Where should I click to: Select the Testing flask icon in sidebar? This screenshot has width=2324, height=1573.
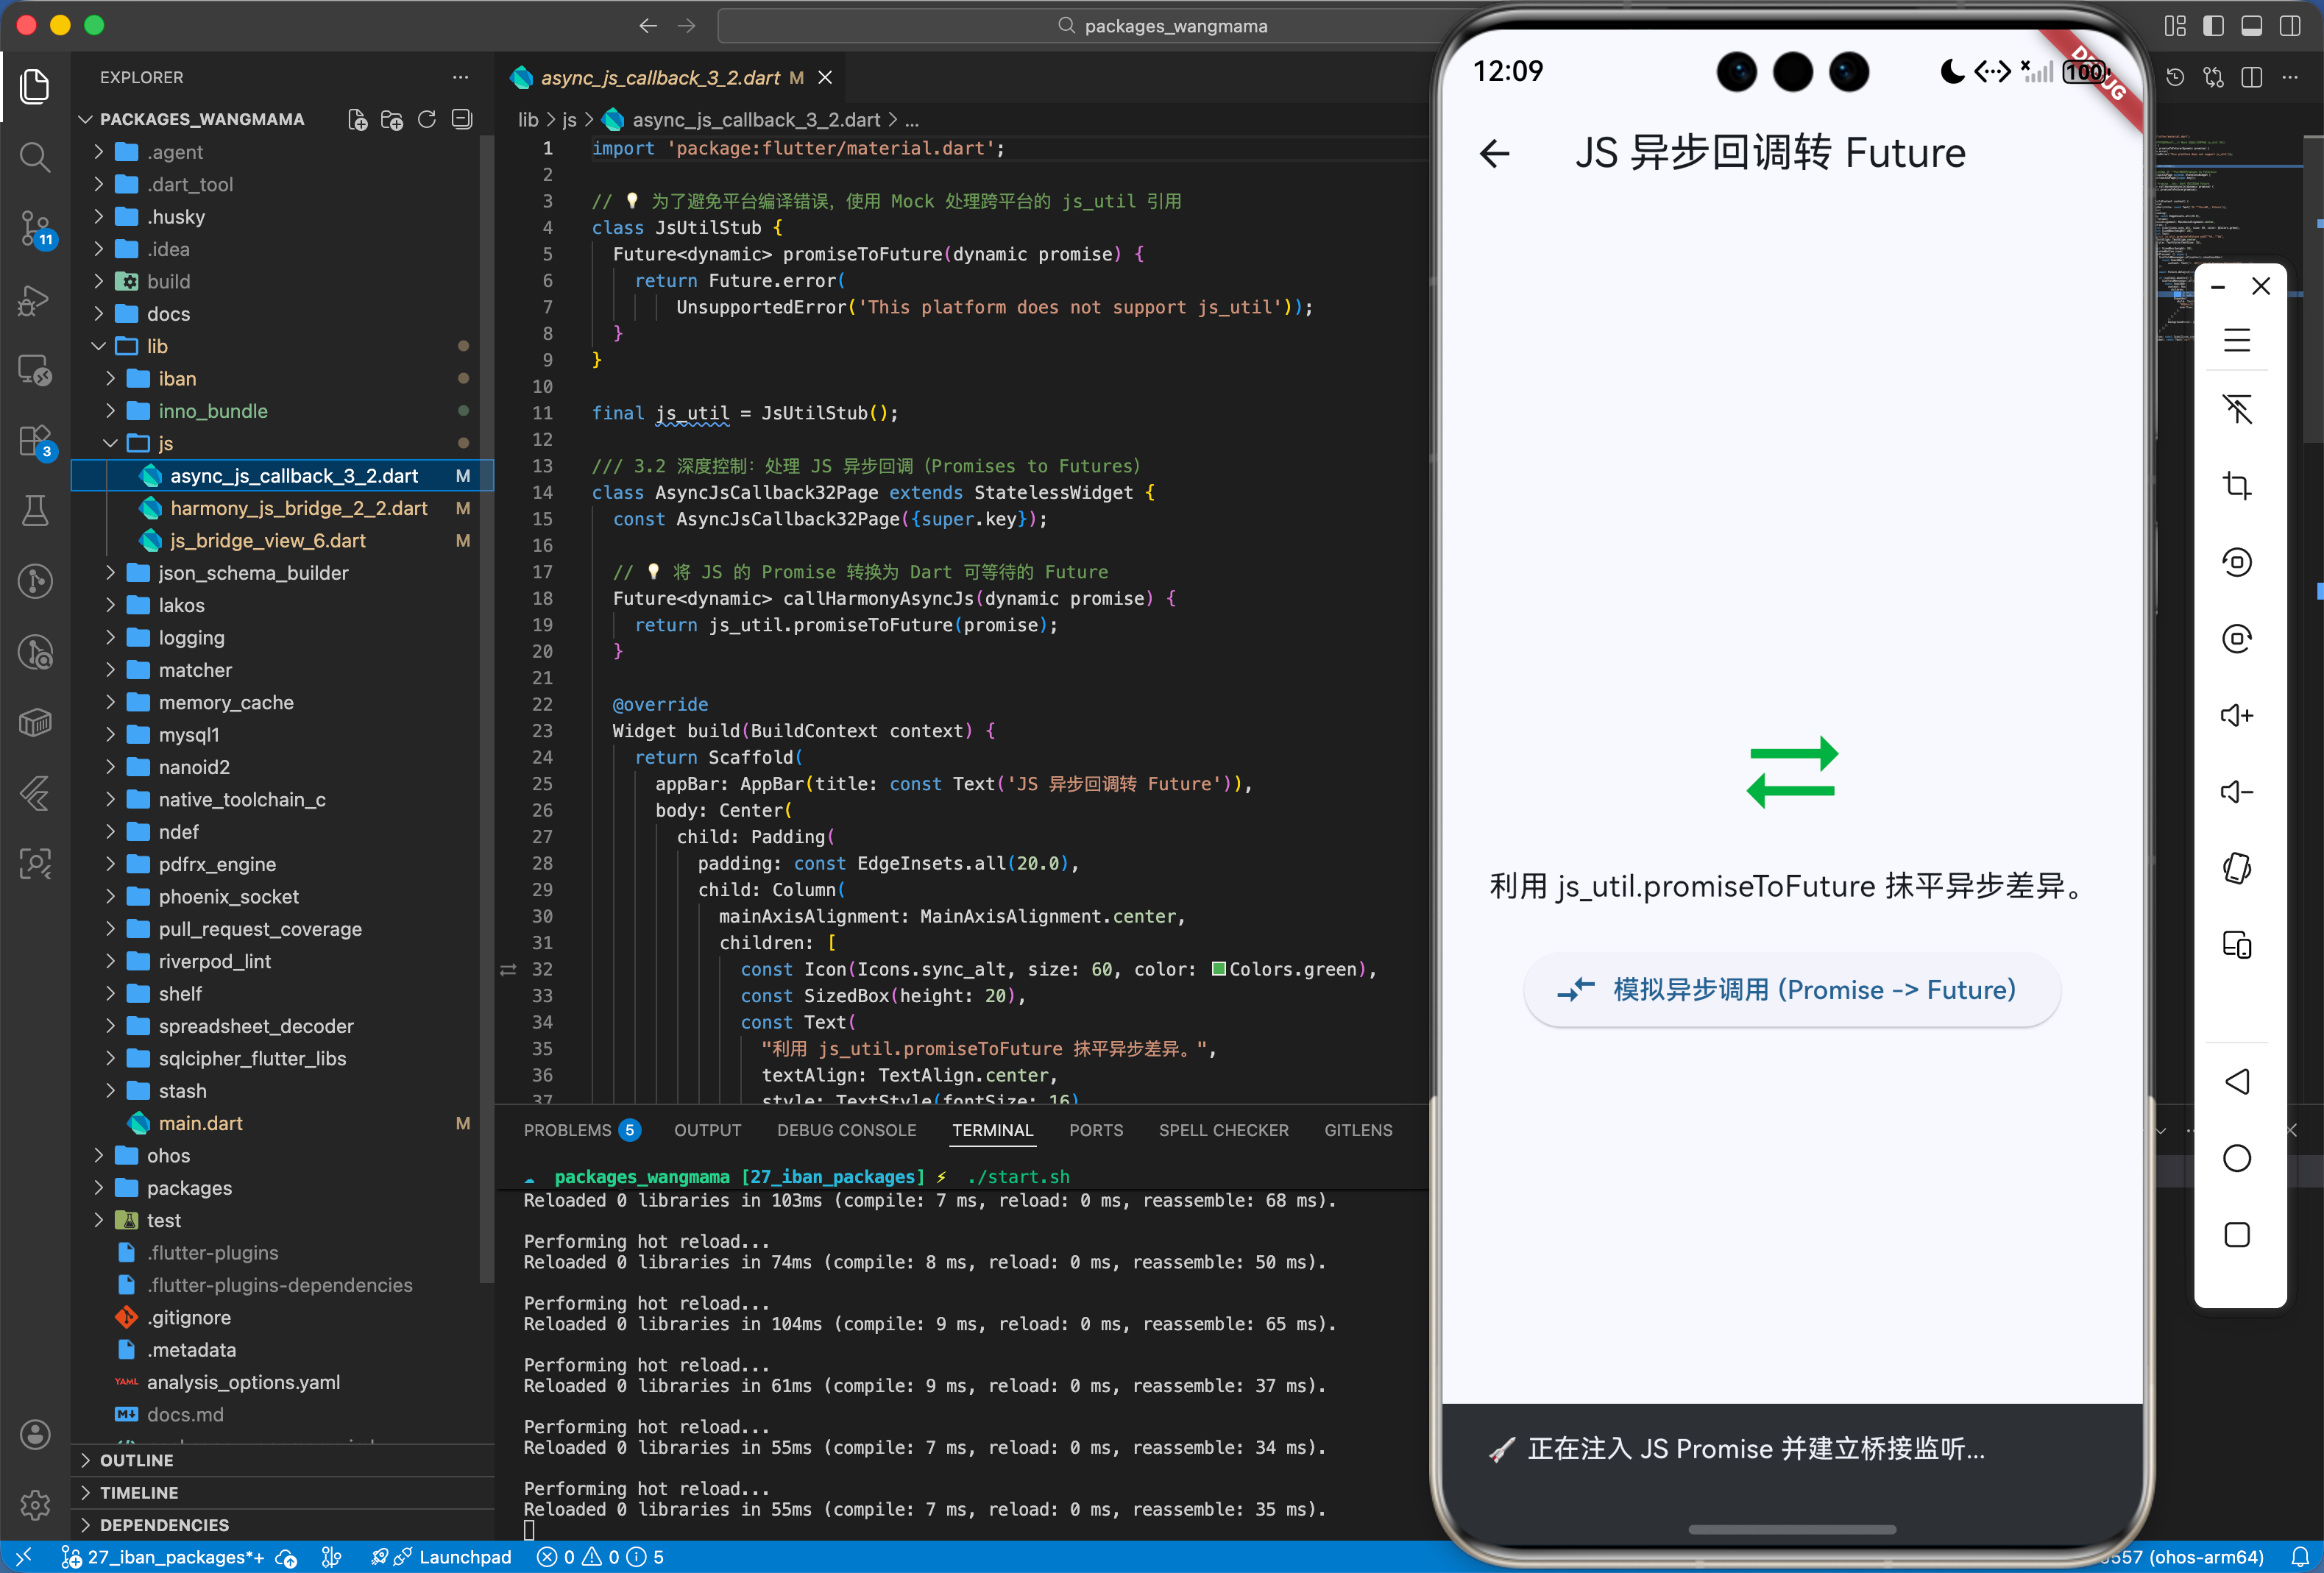click(35, 511)
